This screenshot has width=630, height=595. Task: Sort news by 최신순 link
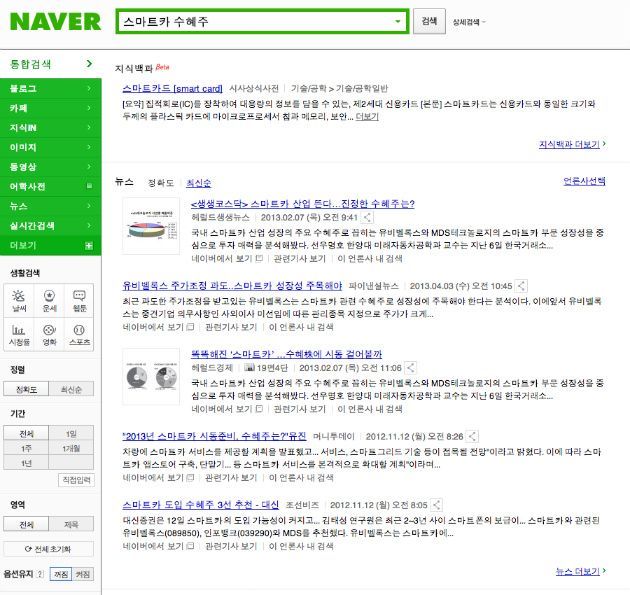click(198, 183)
